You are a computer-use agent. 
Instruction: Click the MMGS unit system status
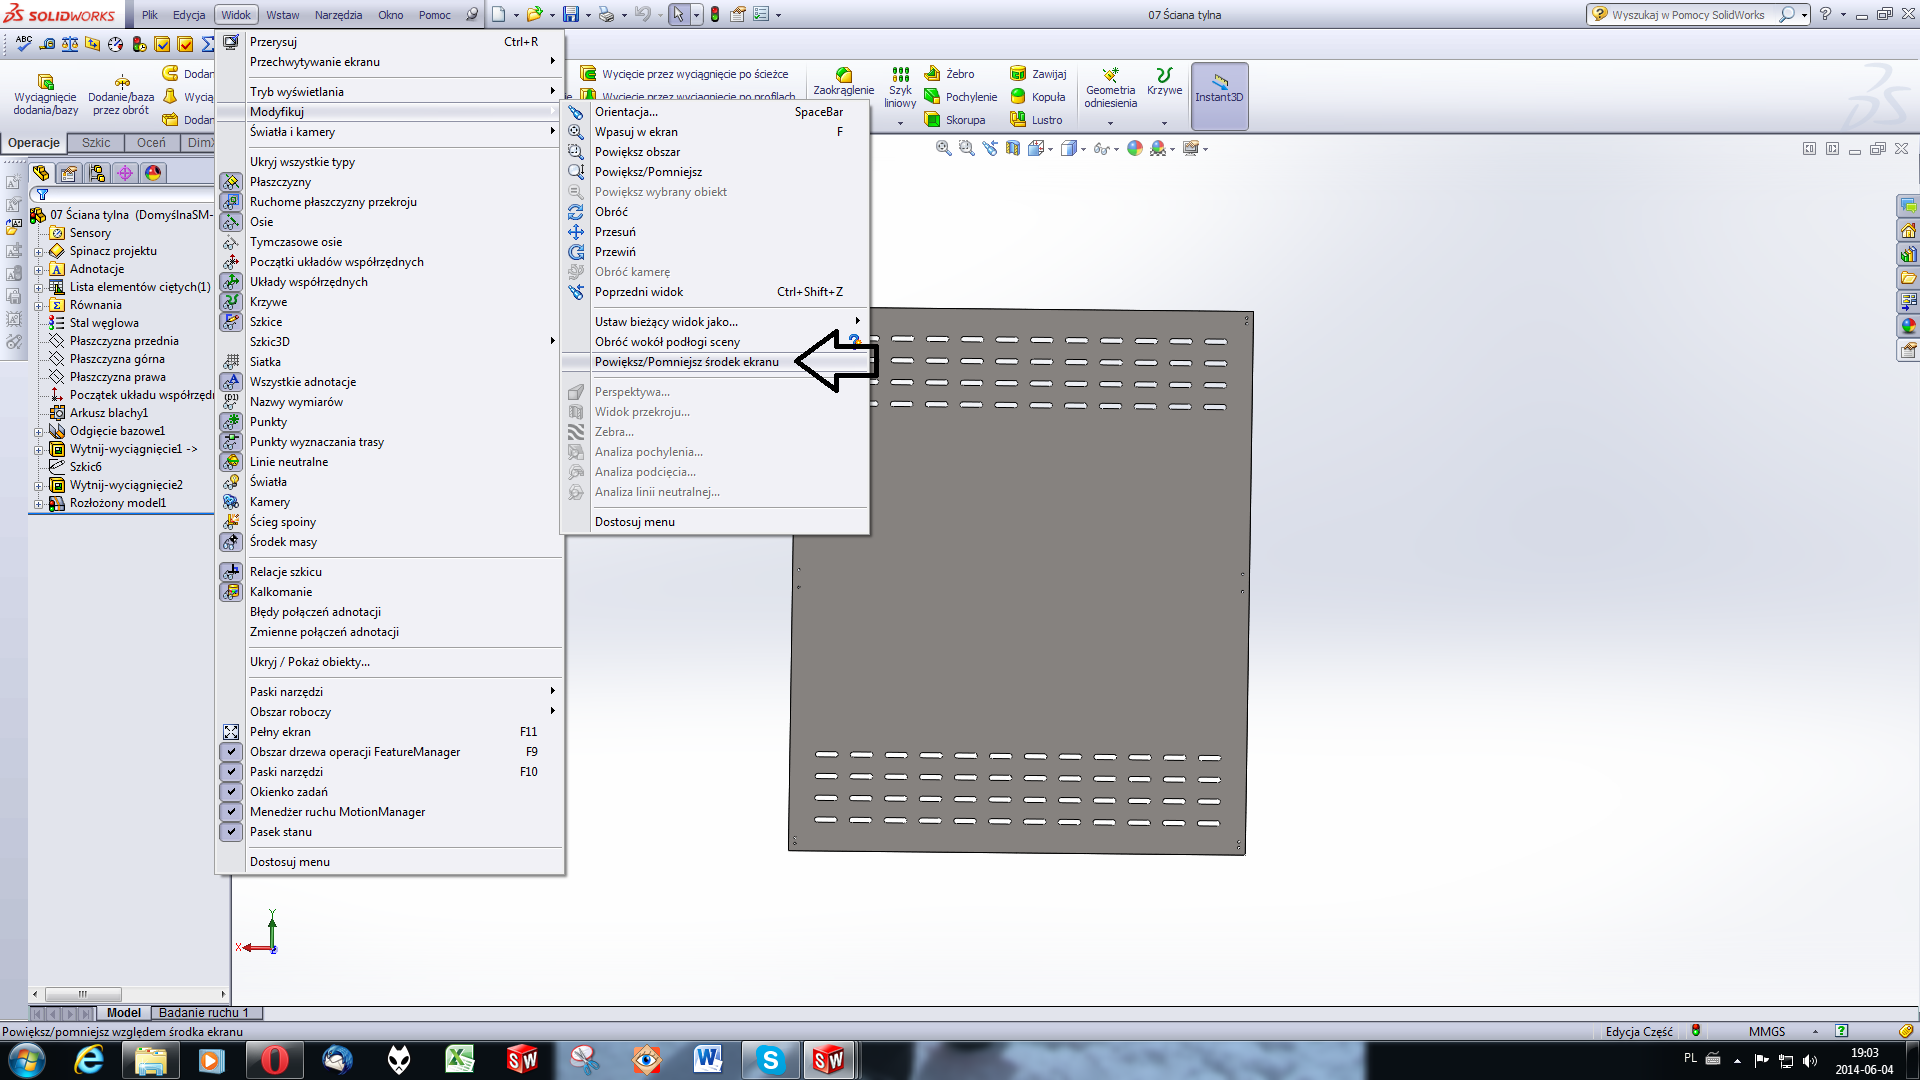tap(1766, 1032)
